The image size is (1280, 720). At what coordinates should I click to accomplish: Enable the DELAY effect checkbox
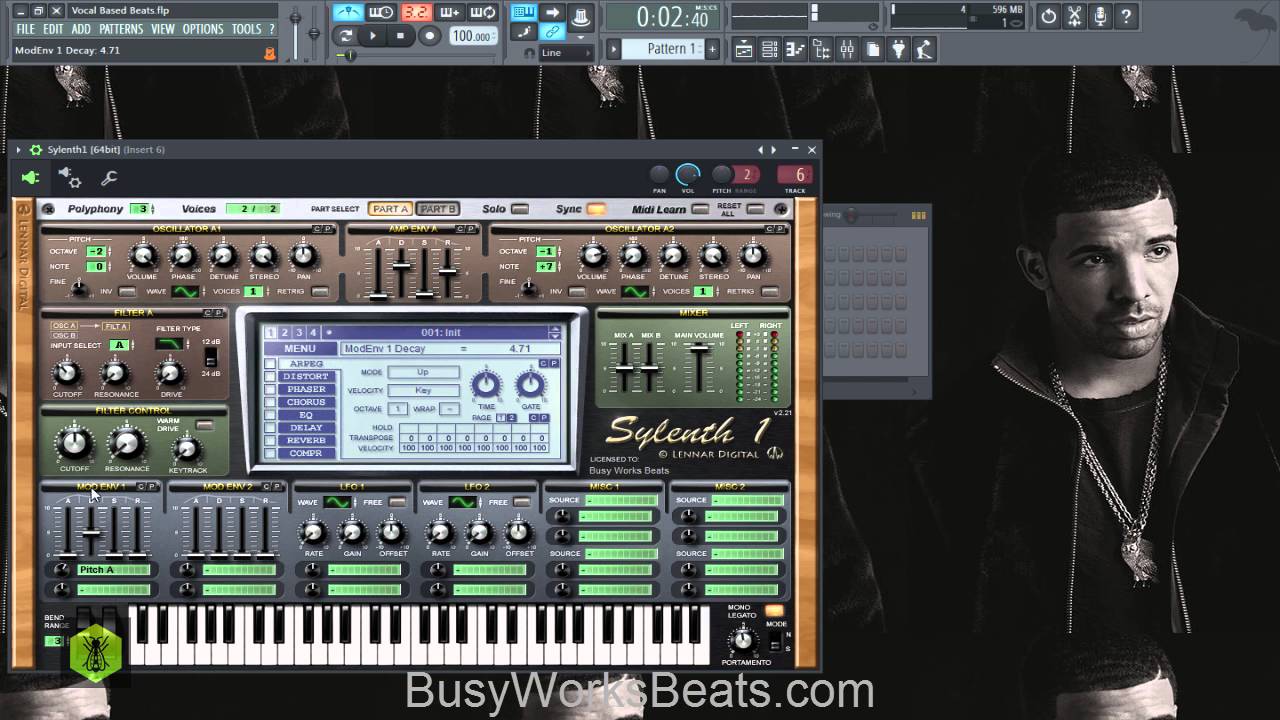click(270, 428)
